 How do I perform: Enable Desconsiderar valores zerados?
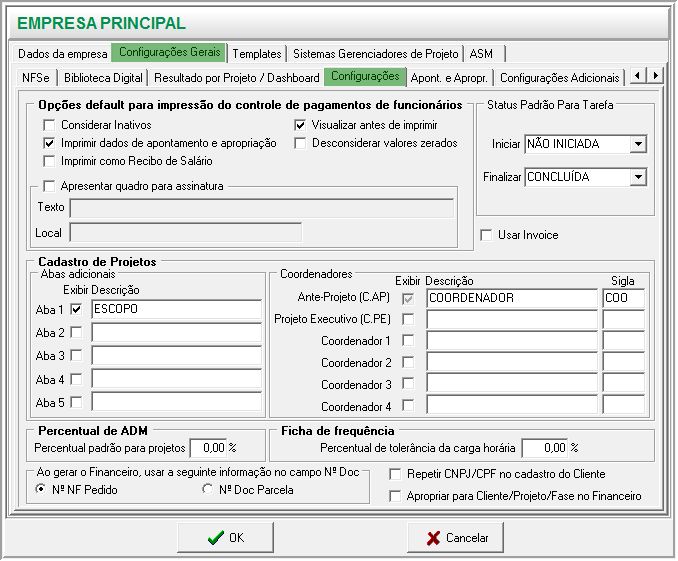tap(300, 143)
